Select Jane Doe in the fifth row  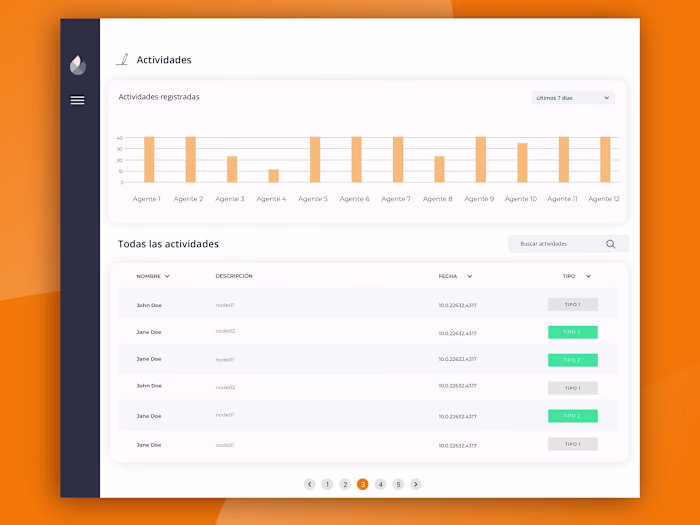tap(149, 416)
